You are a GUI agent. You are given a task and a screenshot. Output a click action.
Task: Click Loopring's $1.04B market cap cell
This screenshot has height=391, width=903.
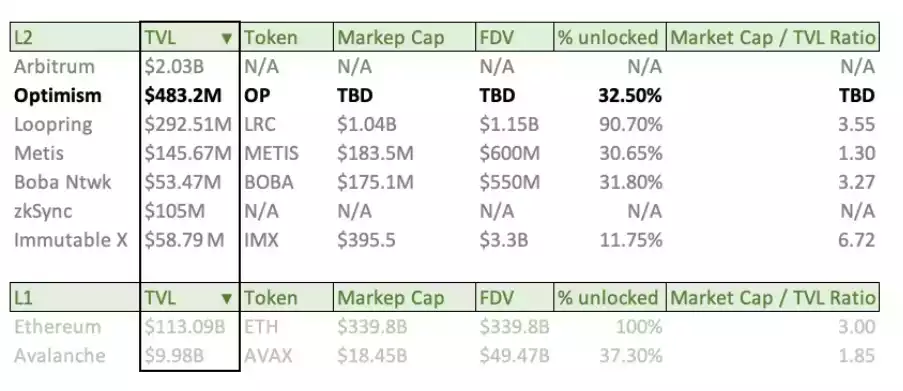coord(404,124)
